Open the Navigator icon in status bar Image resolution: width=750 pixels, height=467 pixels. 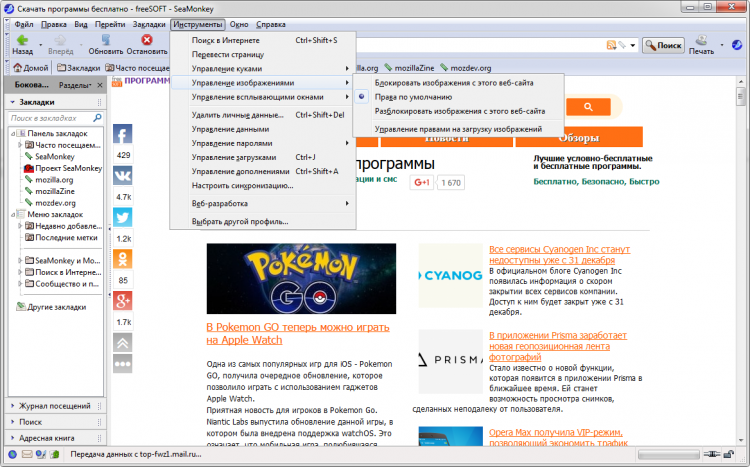(x=12, y=454)
